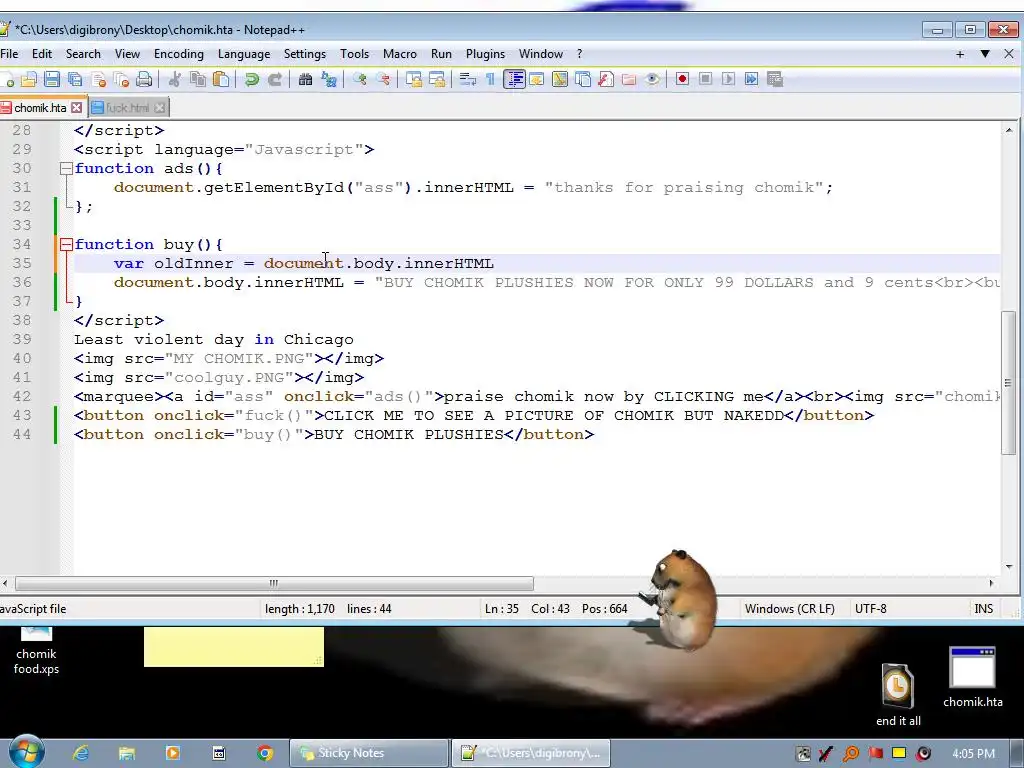
Task: Click the Paste clipboard icon
Action: pyautogui.click(x=221, y=80)
